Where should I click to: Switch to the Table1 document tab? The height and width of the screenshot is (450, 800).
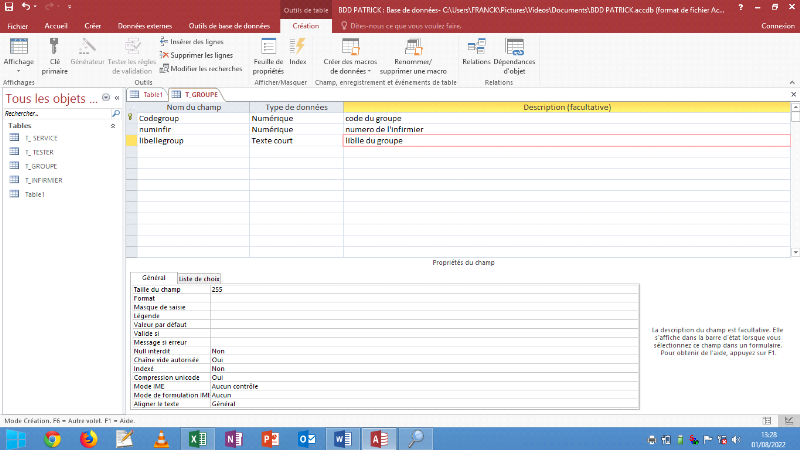pos(148,93)
